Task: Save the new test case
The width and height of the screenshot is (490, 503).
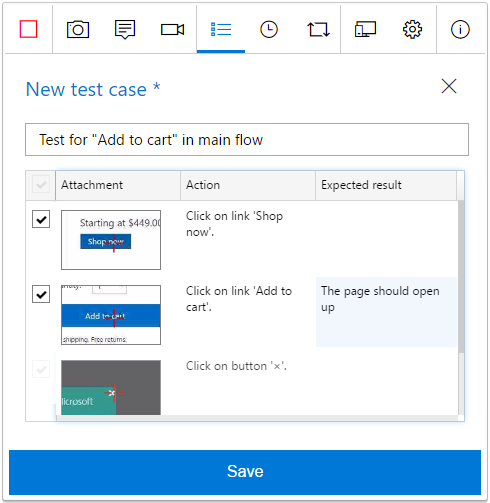Action: (x=245, y=472)
